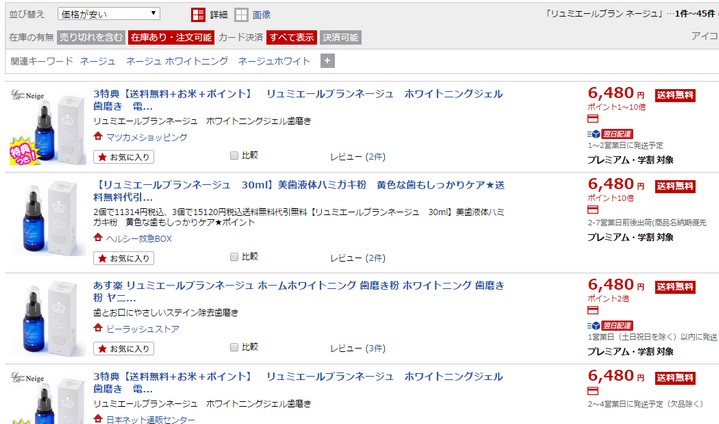Select 決済可能 card payment filter
719x424 pixels.
coord(340,37)
